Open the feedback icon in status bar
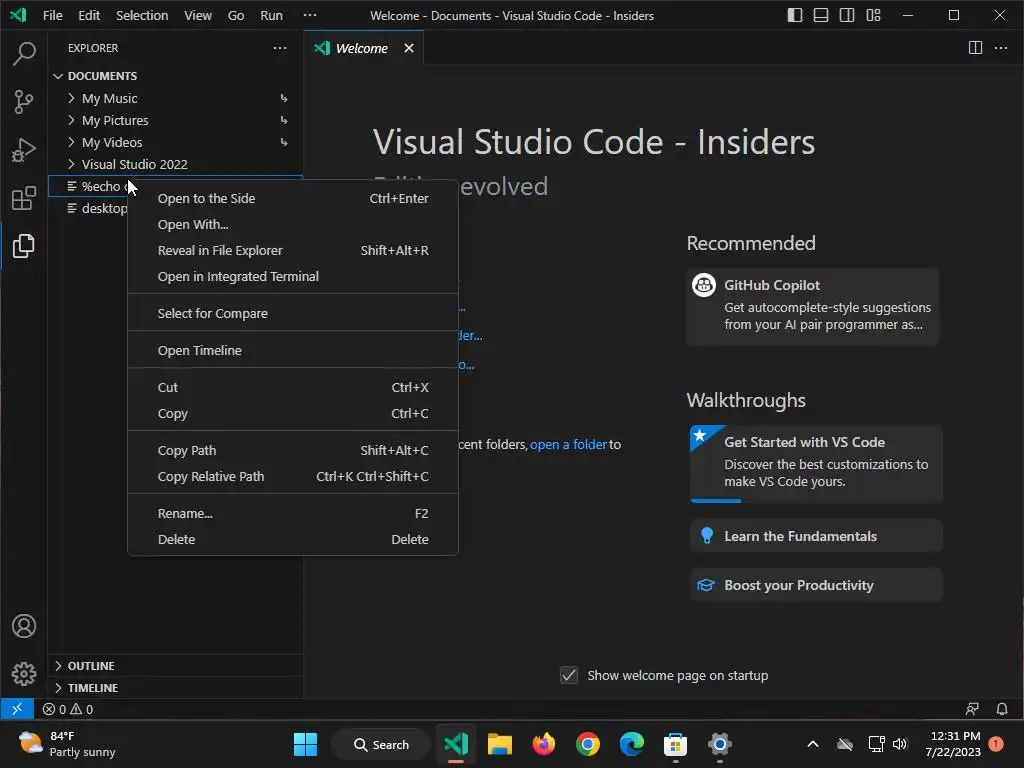This screenshot has height=768, width=1024. [x=972, y=709]
